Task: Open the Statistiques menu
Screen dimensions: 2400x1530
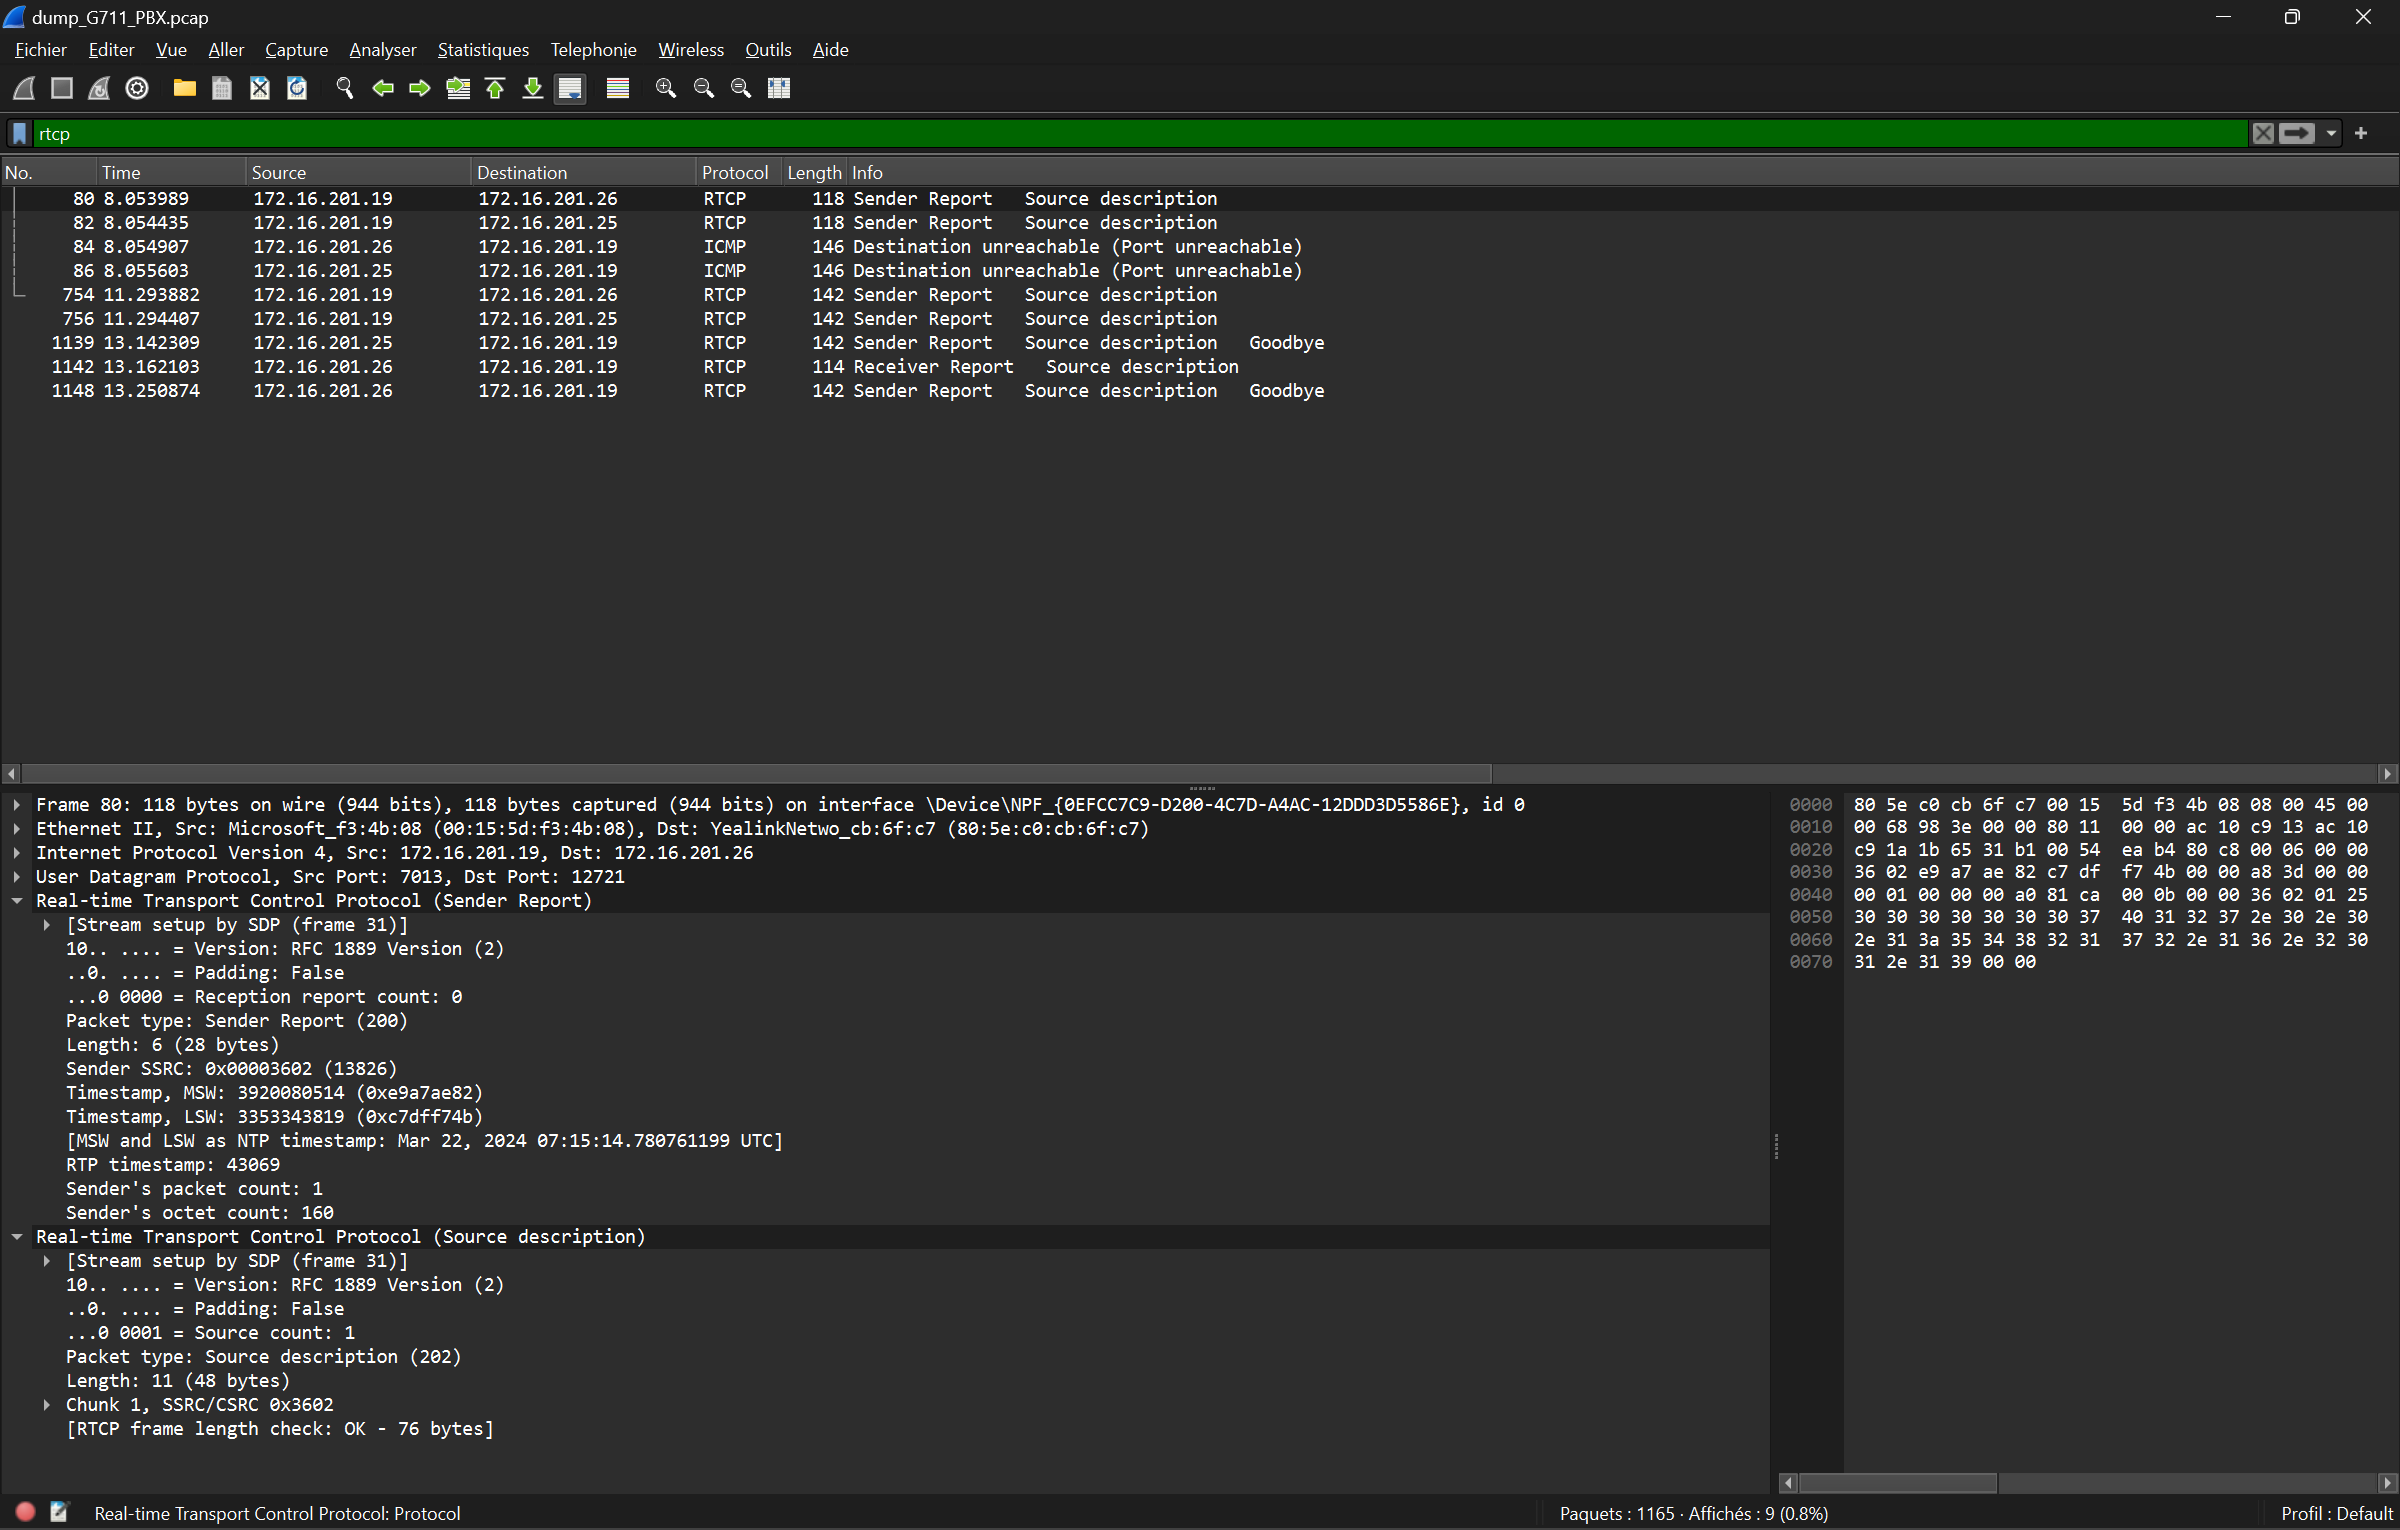Action: [483, 50]
